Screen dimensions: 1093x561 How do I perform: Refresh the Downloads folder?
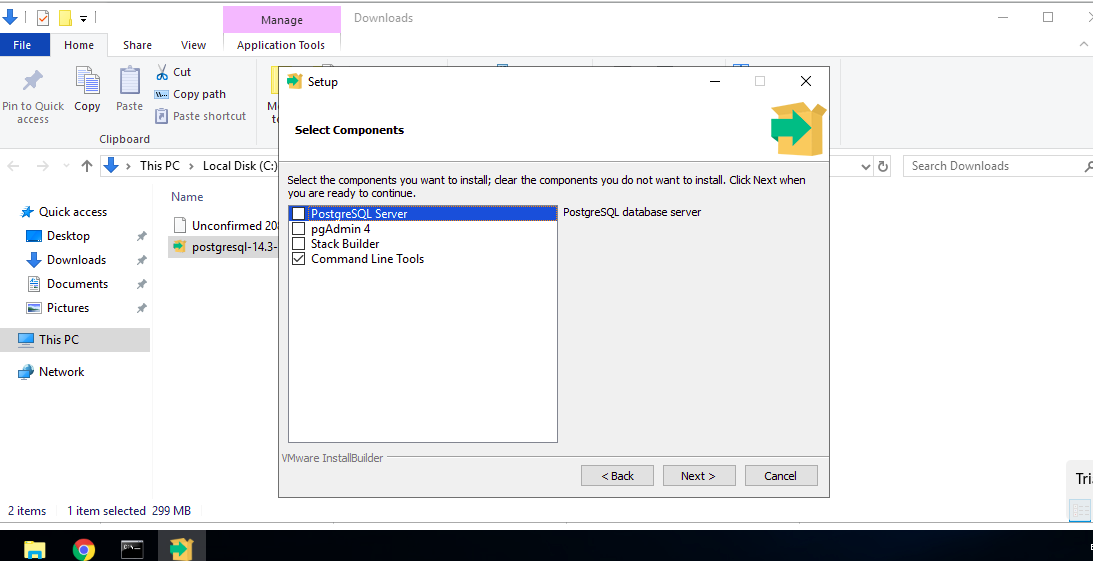coord(882,167)
